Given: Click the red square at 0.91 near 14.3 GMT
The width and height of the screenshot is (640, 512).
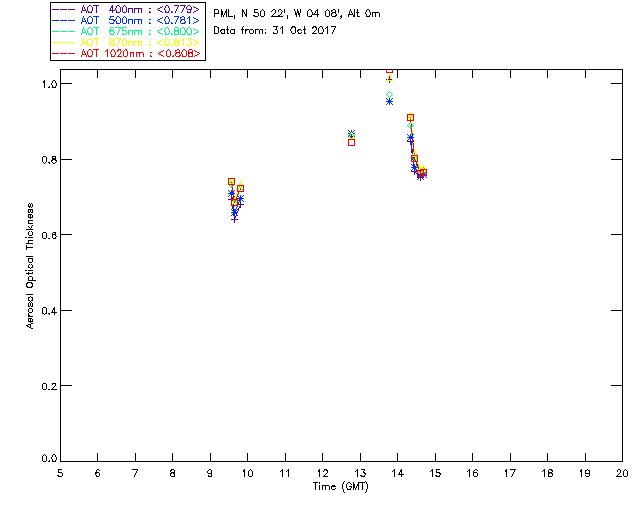Looking at the screenshot, I should pos(411,118).
